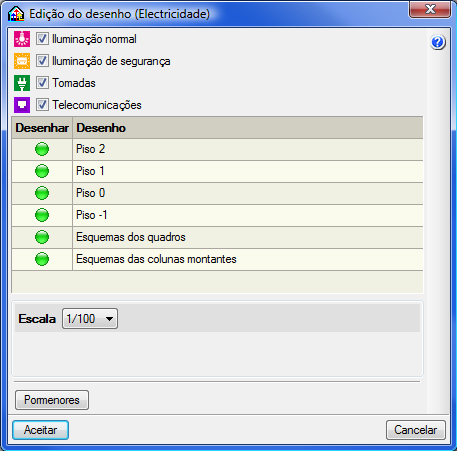Disable the Tomadas checkbox
This screenshot has height=451, width=457.
(42, 83)
